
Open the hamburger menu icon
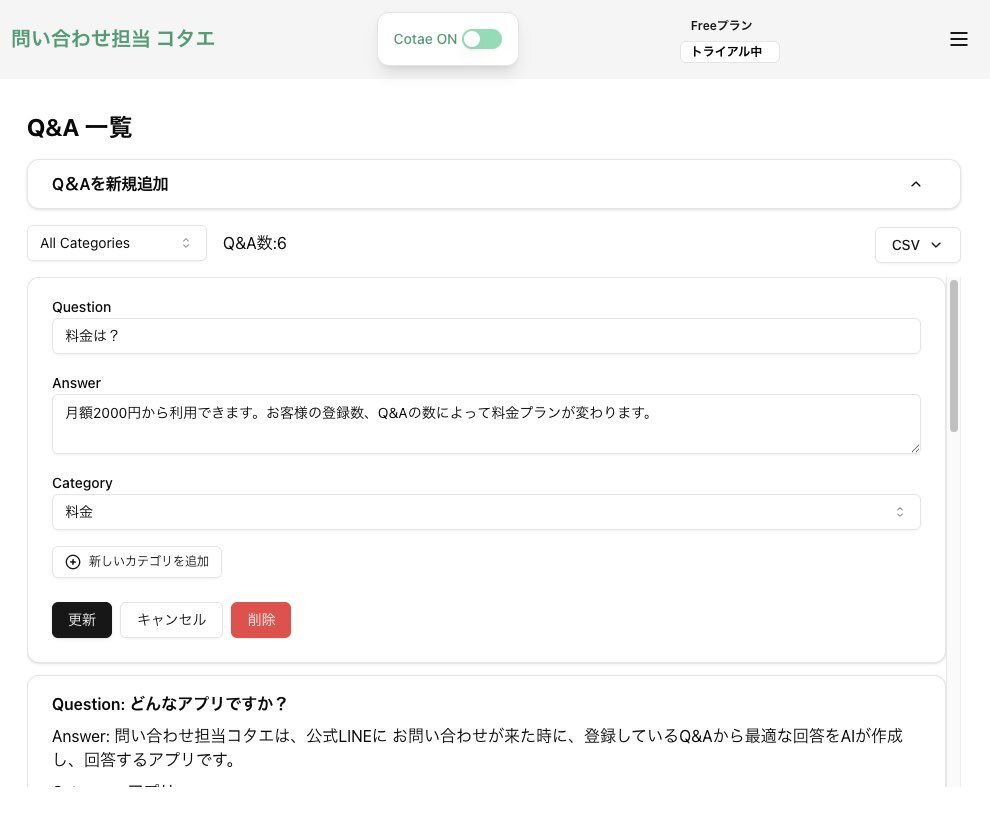coord(958,39)
